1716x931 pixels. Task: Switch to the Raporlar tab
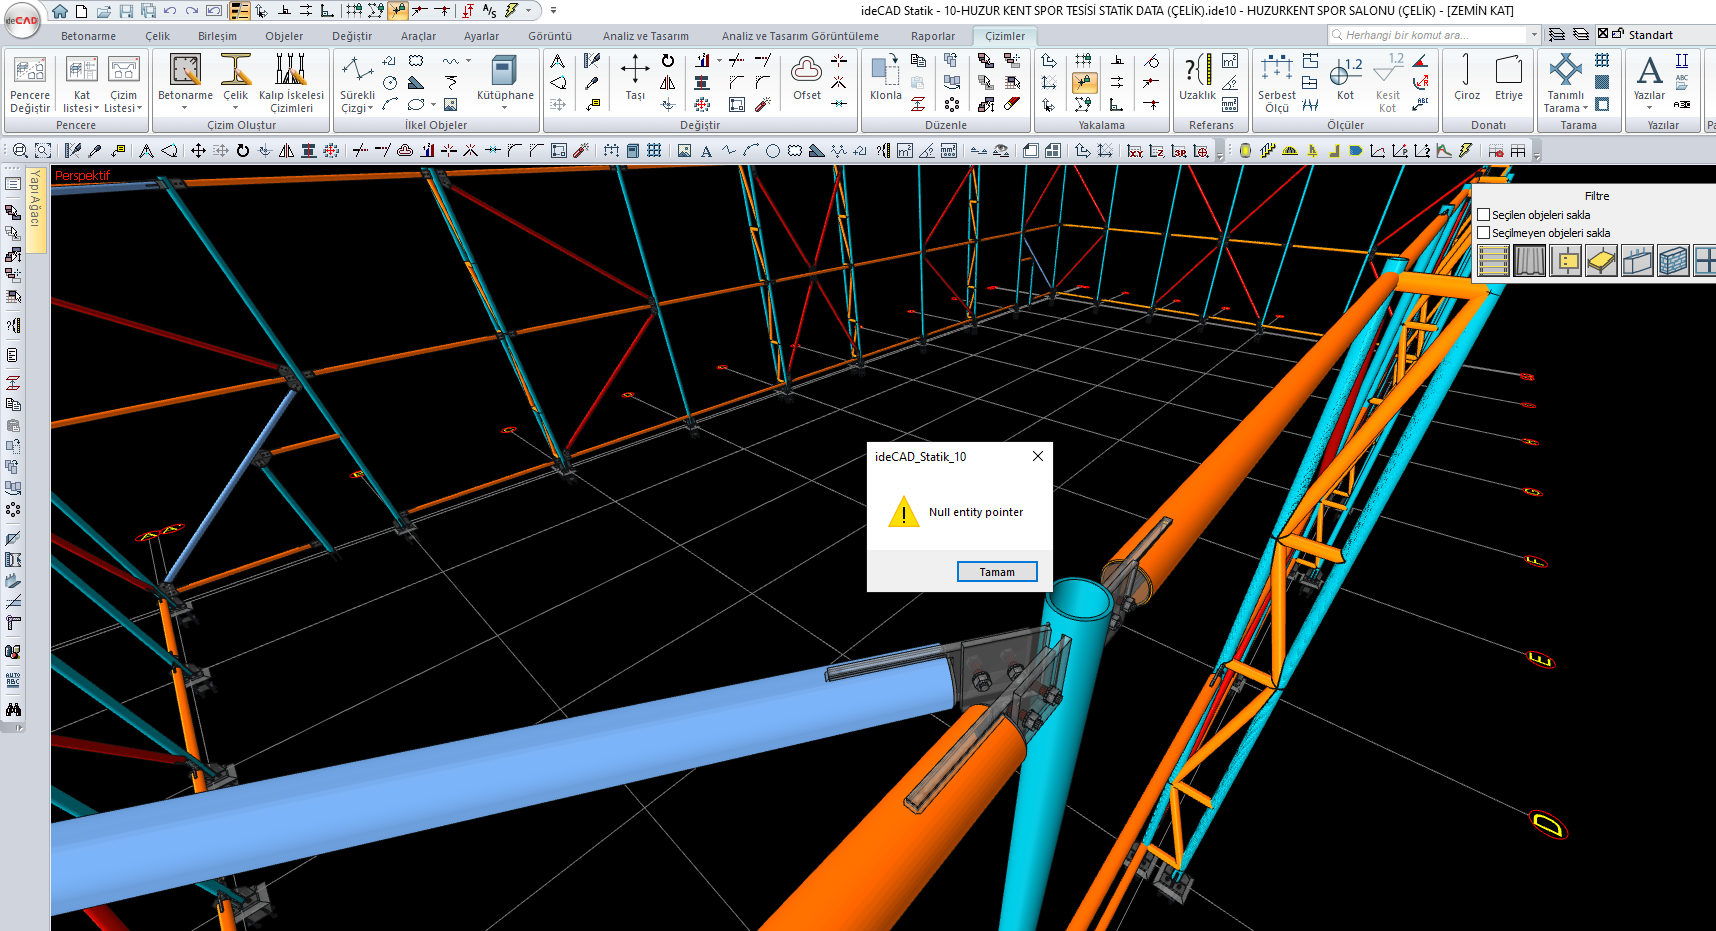(933, 36)
